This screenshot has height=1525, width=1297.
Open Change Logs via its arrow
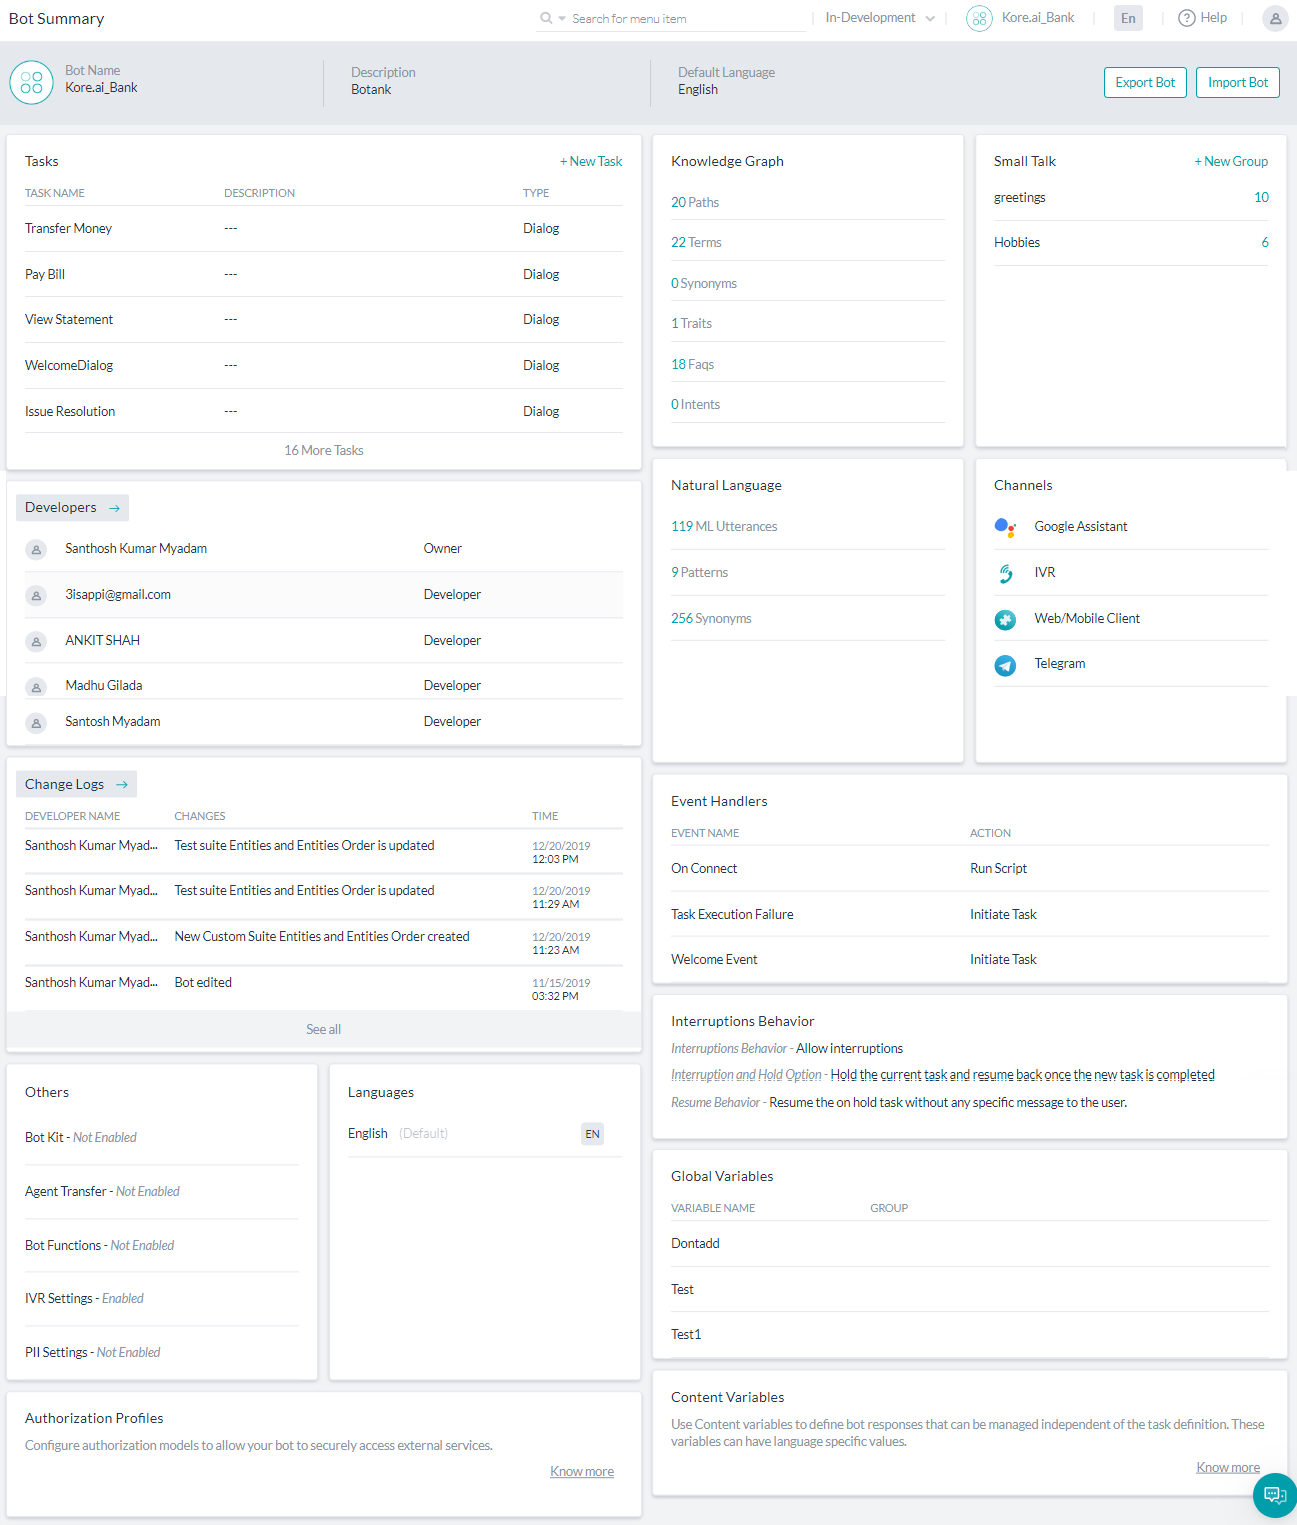[x=122, y=783]
